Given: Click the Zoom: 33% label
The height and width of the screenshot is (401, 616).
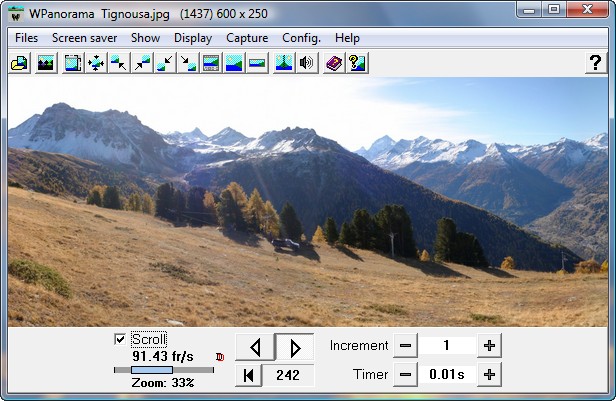Looking at the screenshot, I should [163, 383].
